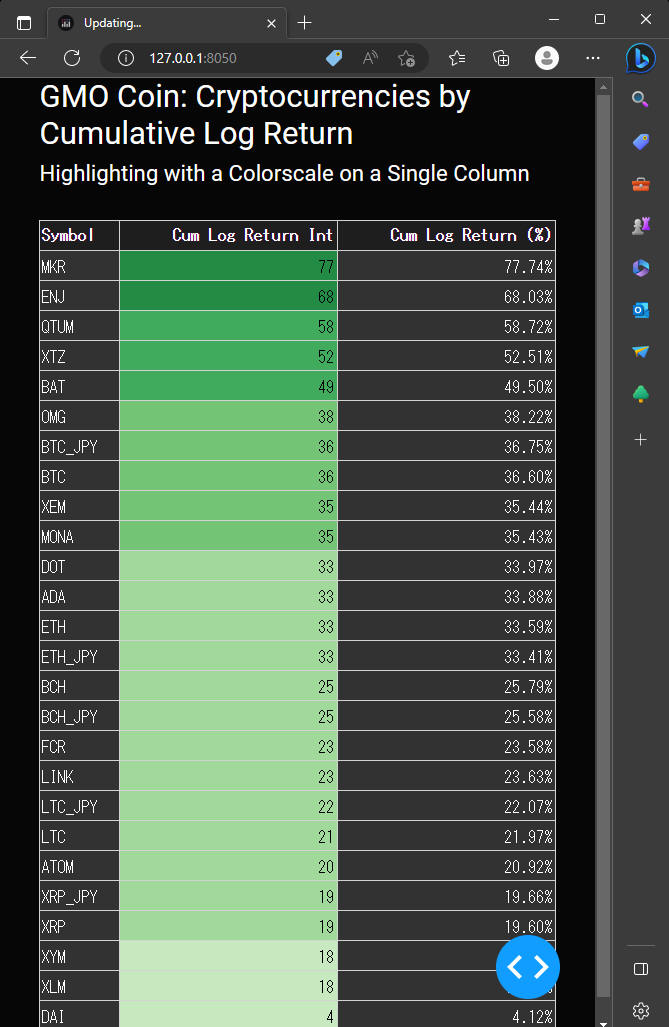The height and width of the screenshot is (1027, 669).
Task: Select the LINK symbol cell
Action: 79,777
